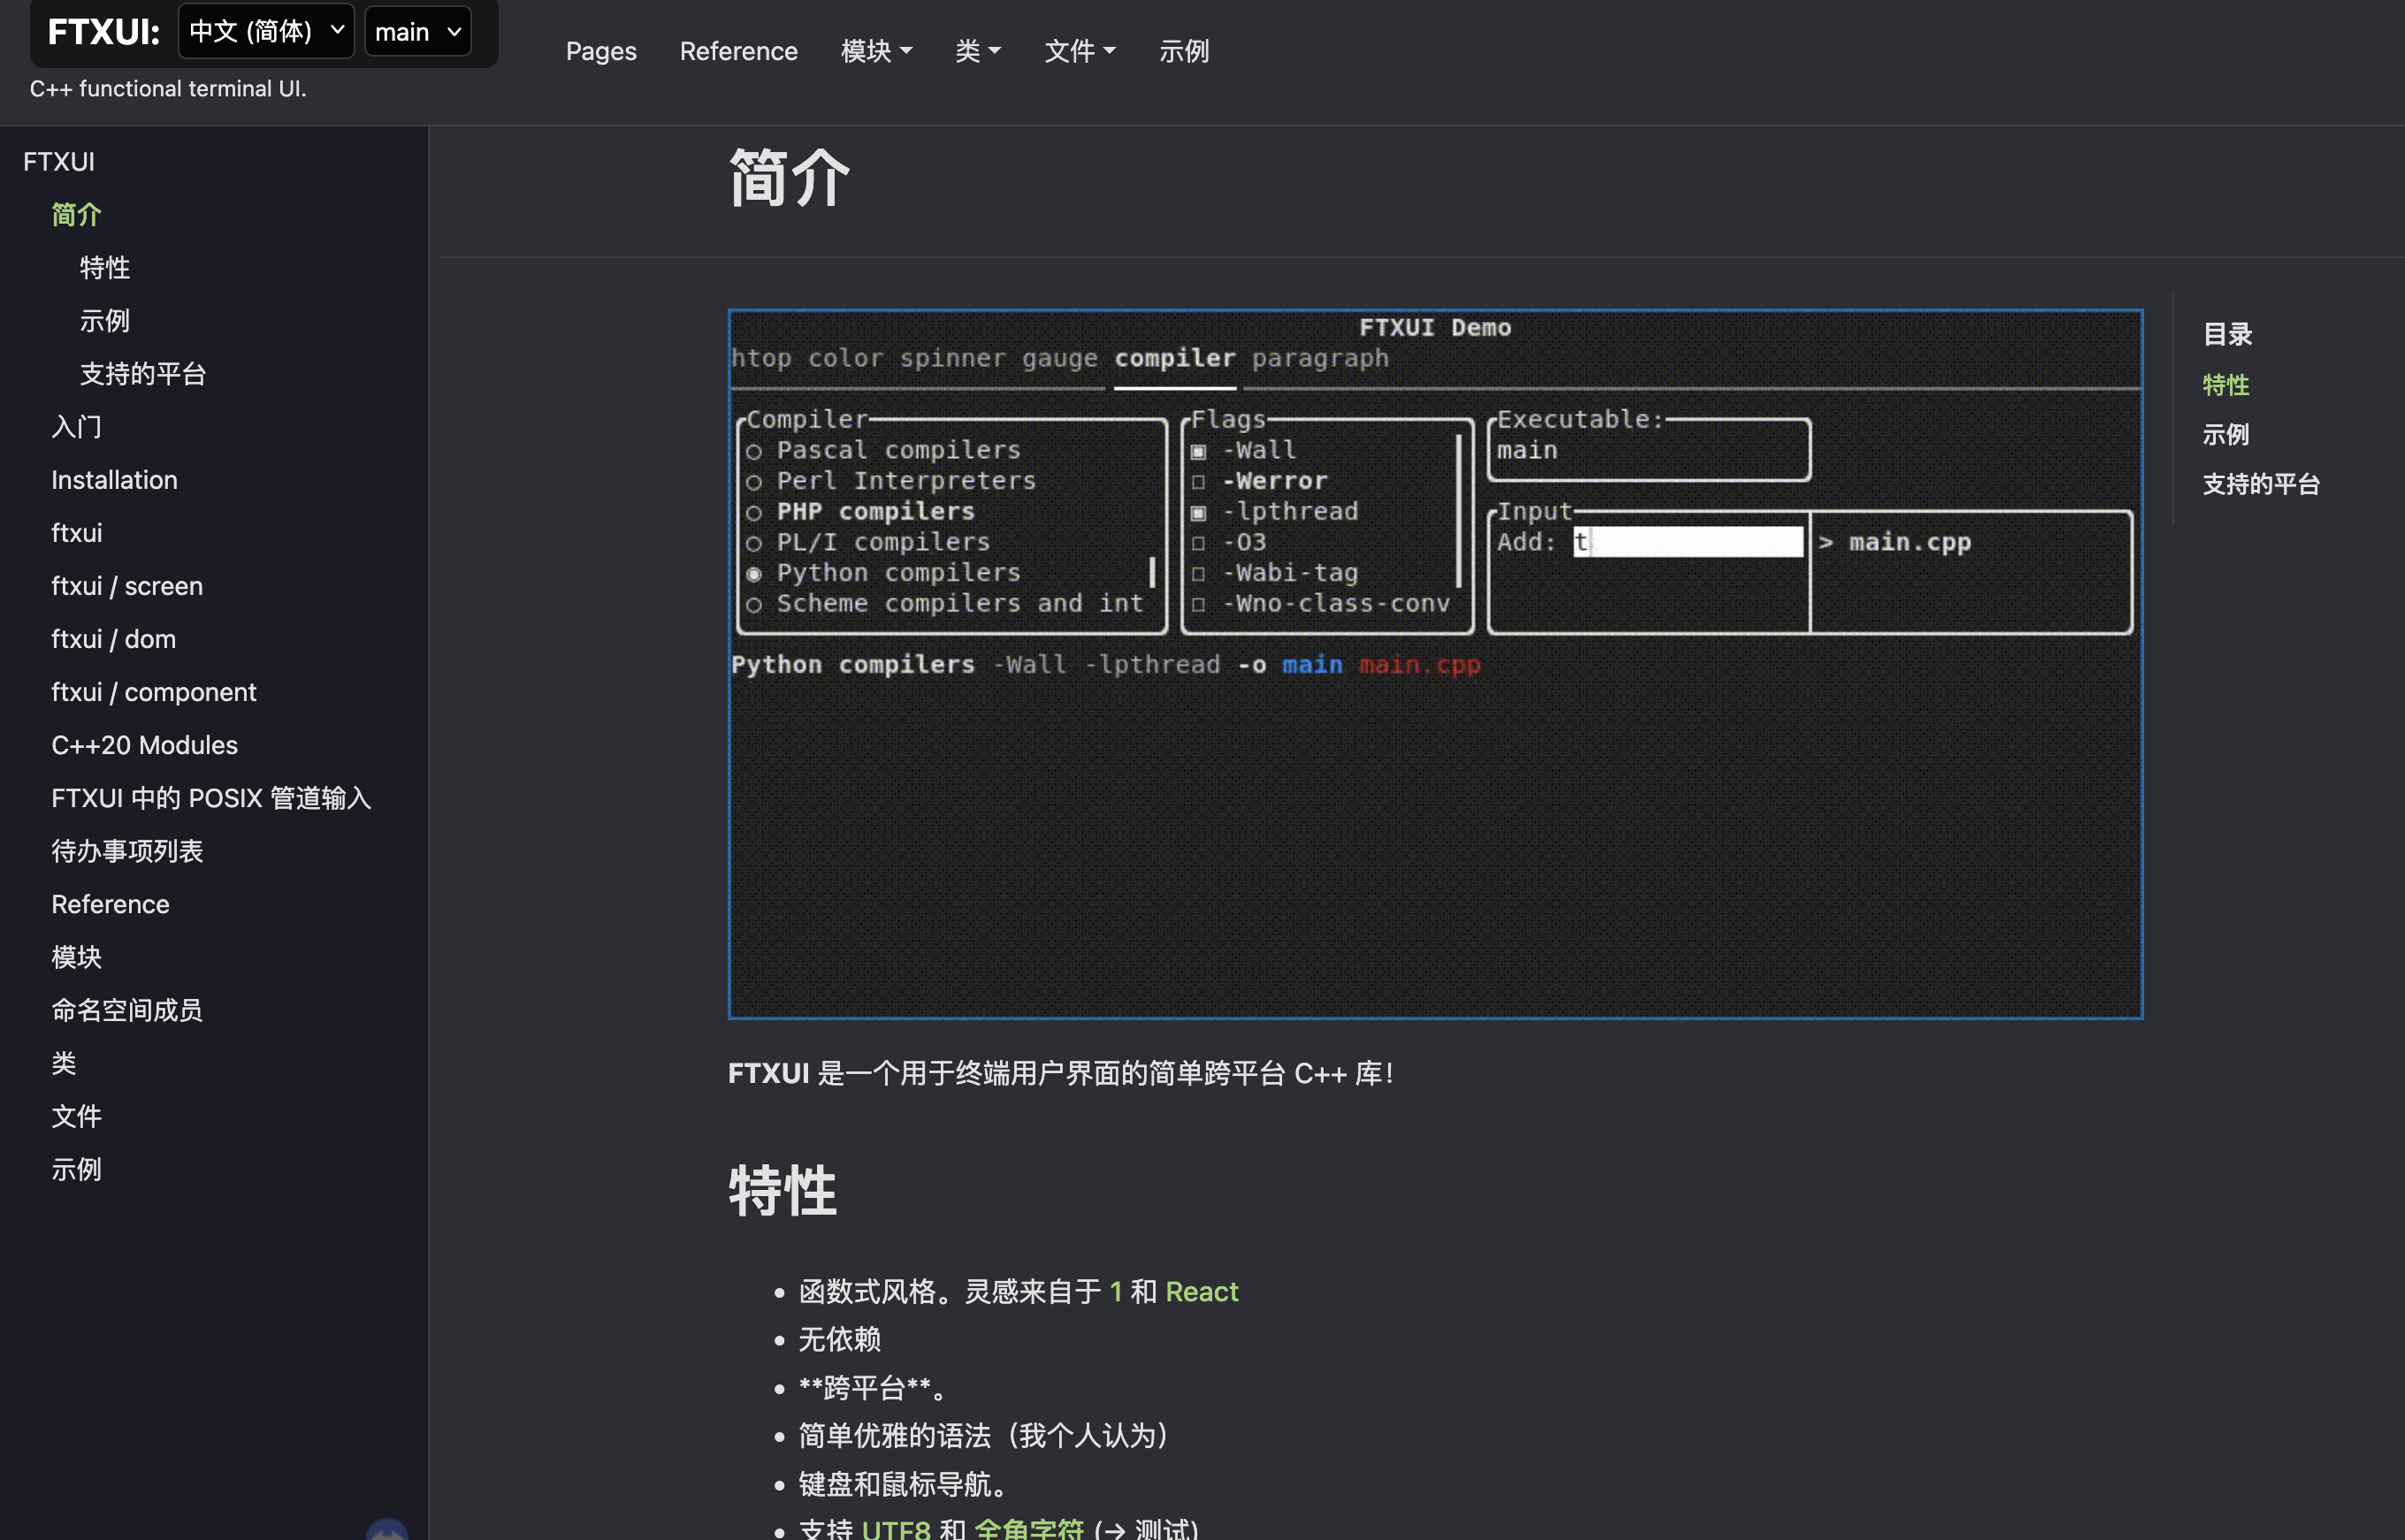2405x1540 pixels.
Task: Click the 键盘和鼠标导航 bullet item
Action: click(x=903, y=1485)
